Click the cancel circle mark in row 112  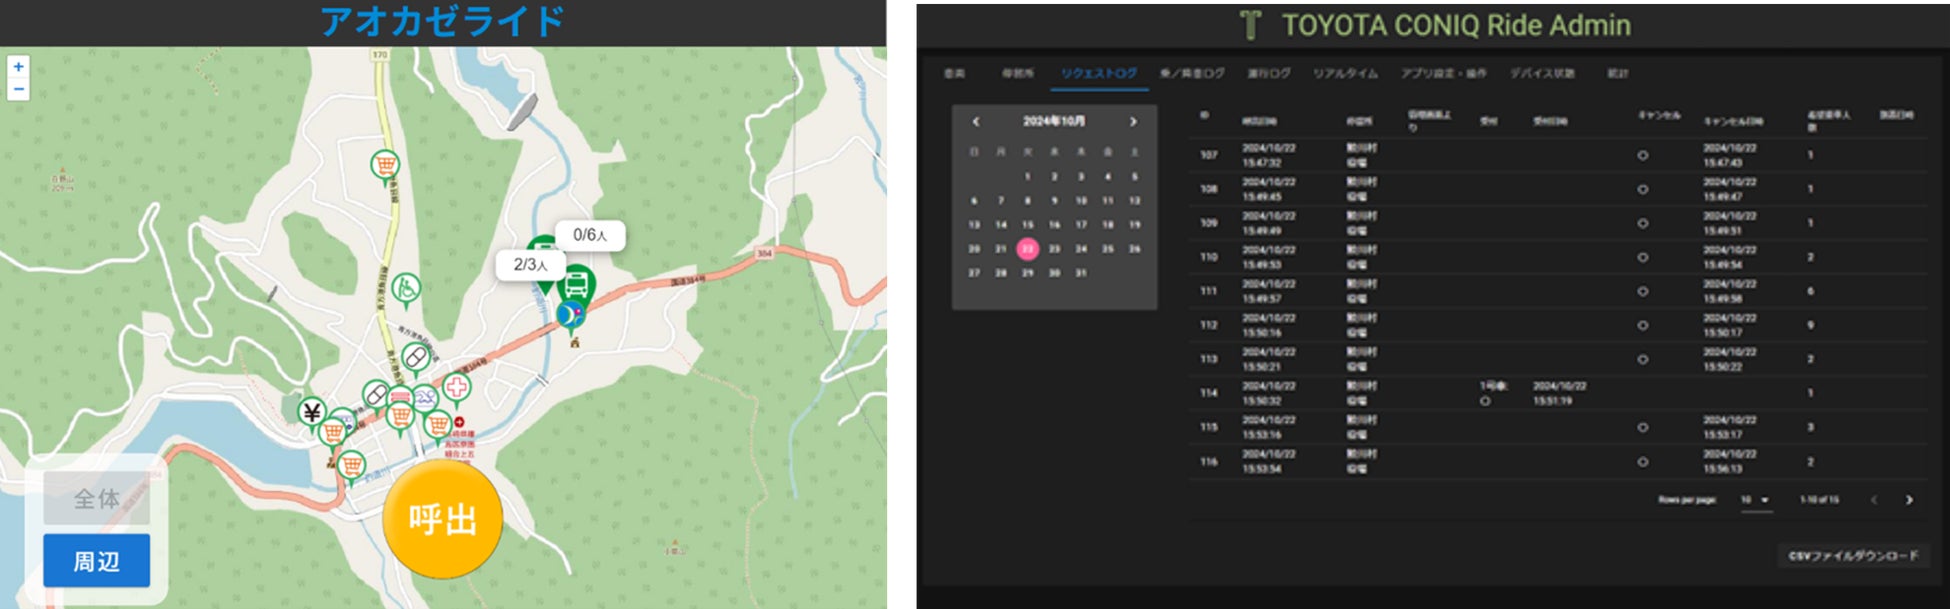[1642, 326]
